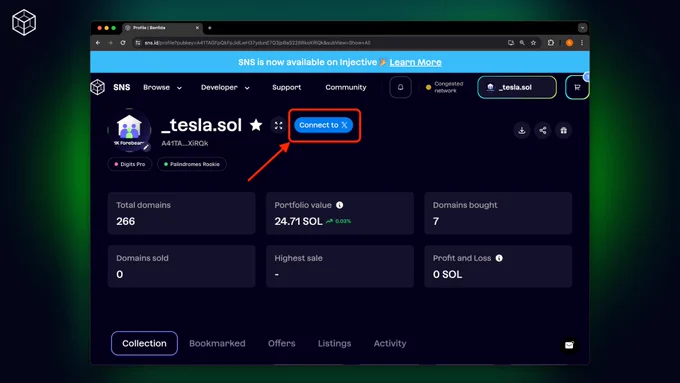Click the Total domains value 266

(125, 221)
